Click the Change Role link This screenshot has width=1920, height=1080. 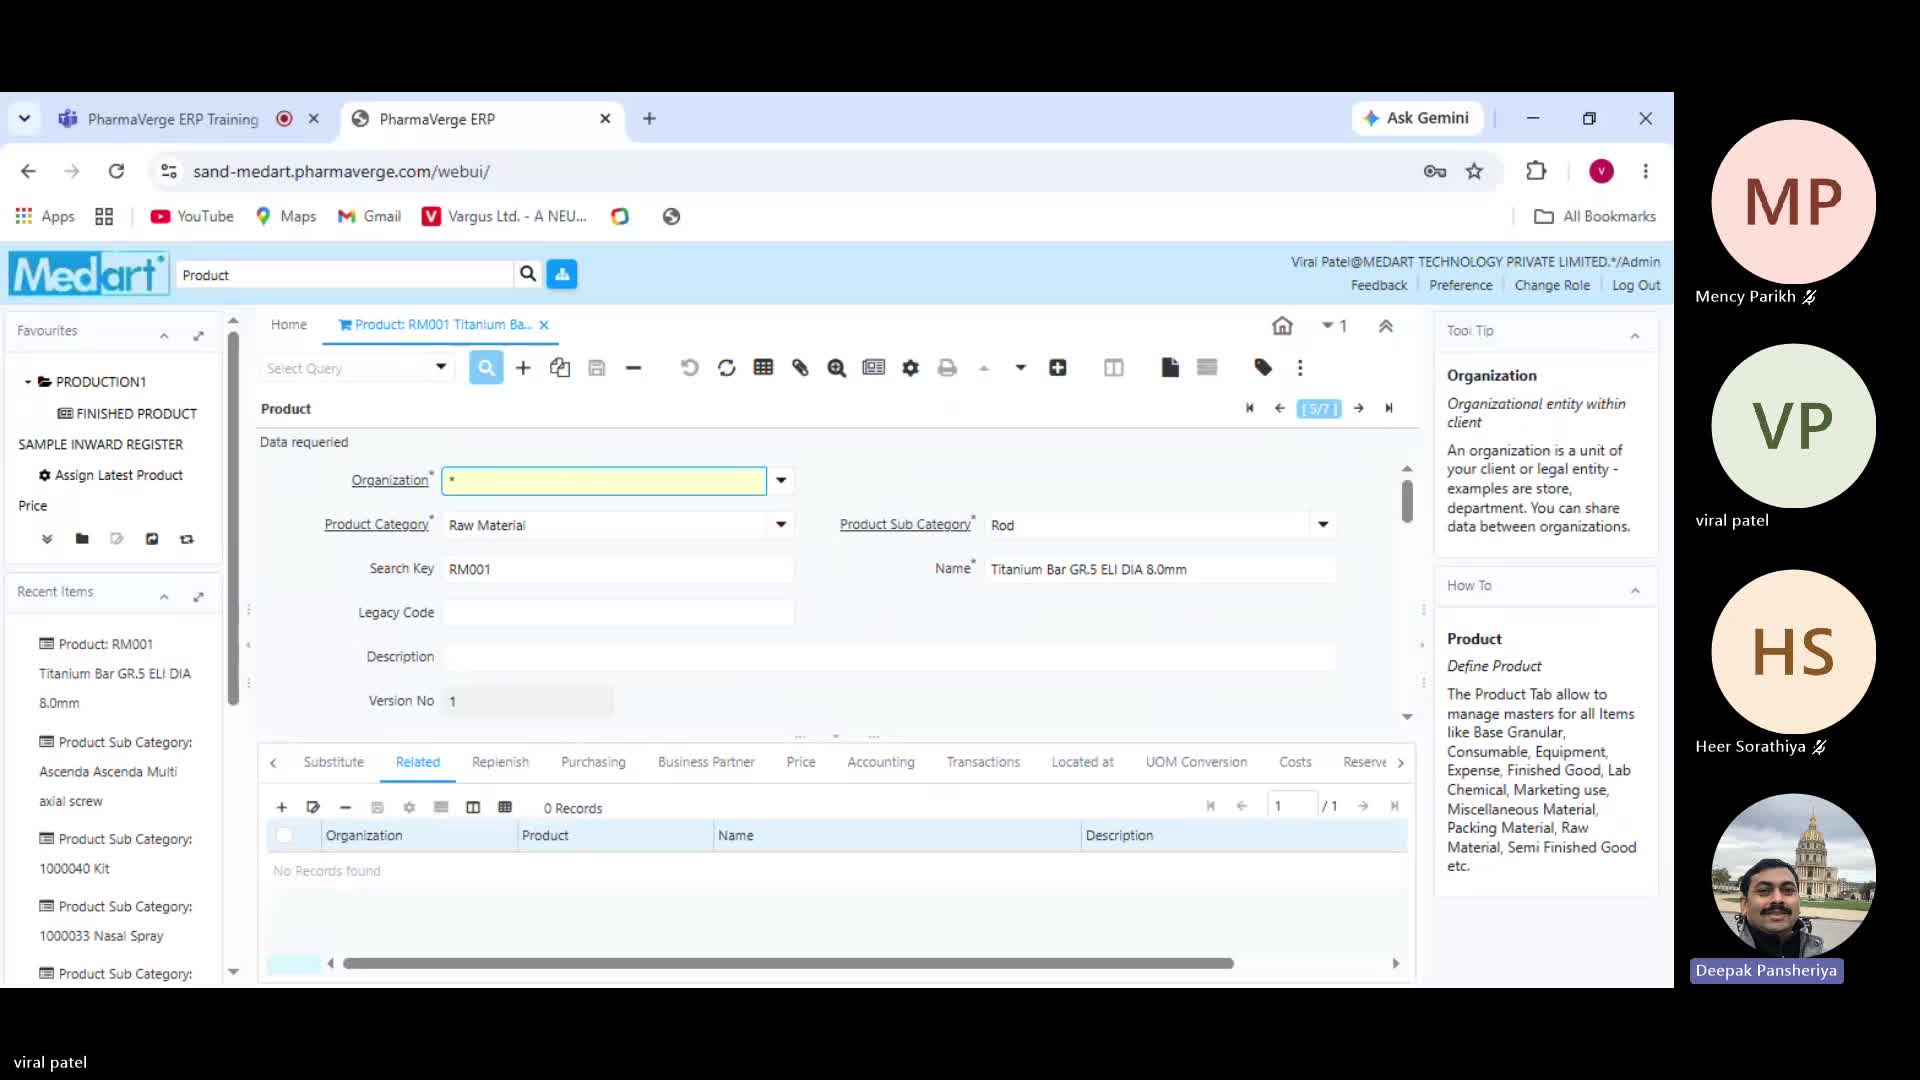point(1552,286)
